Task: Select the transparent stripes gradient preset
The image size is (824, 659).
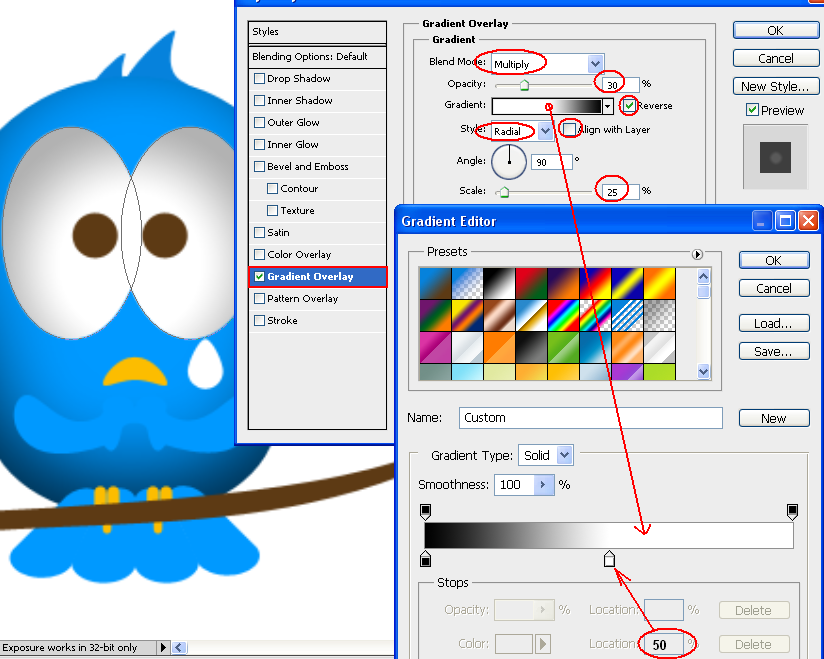Action: point(627,316)
